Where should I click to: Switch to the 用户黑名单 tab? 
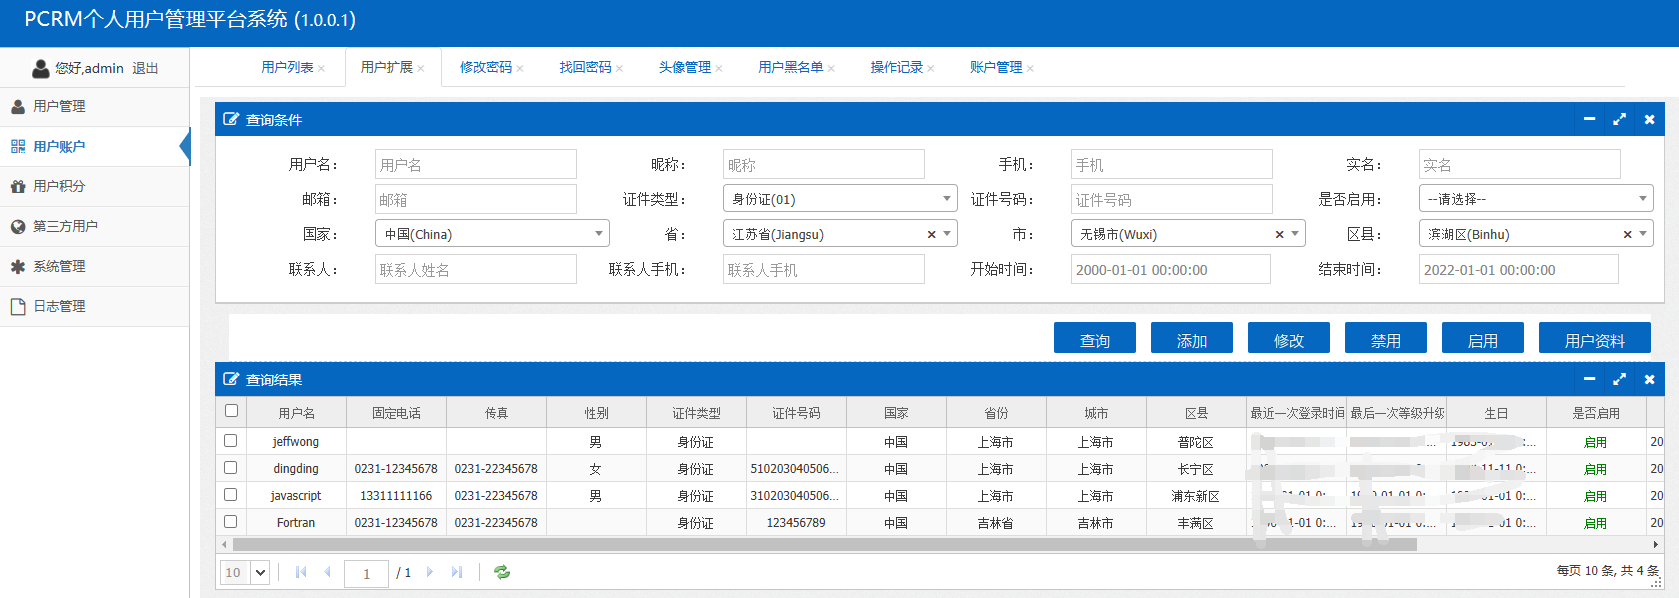coord(790,67)
